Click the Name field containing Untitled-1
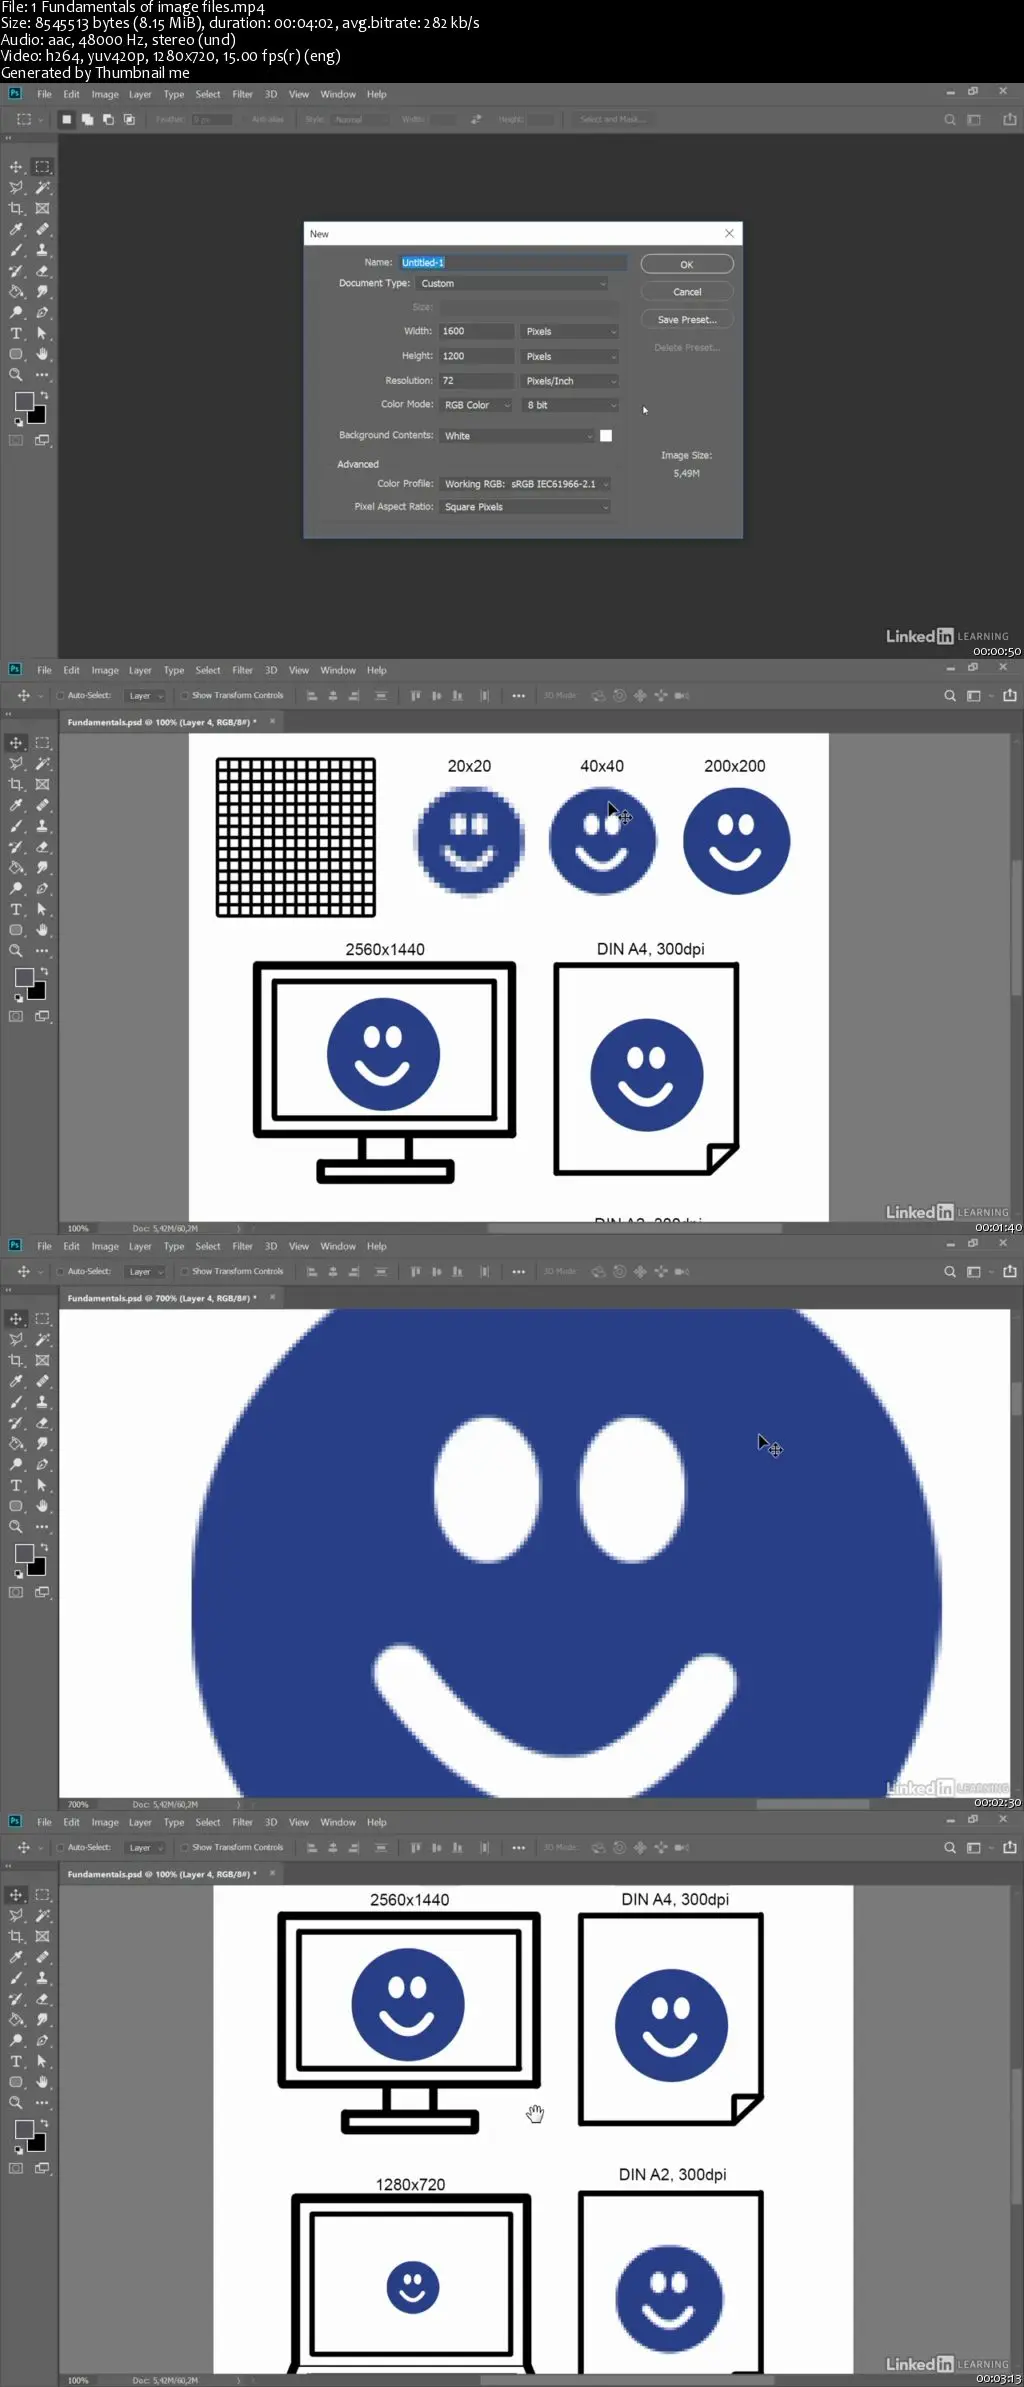1024x2387 pixels. pyautogui.click(x=513, y=263)
